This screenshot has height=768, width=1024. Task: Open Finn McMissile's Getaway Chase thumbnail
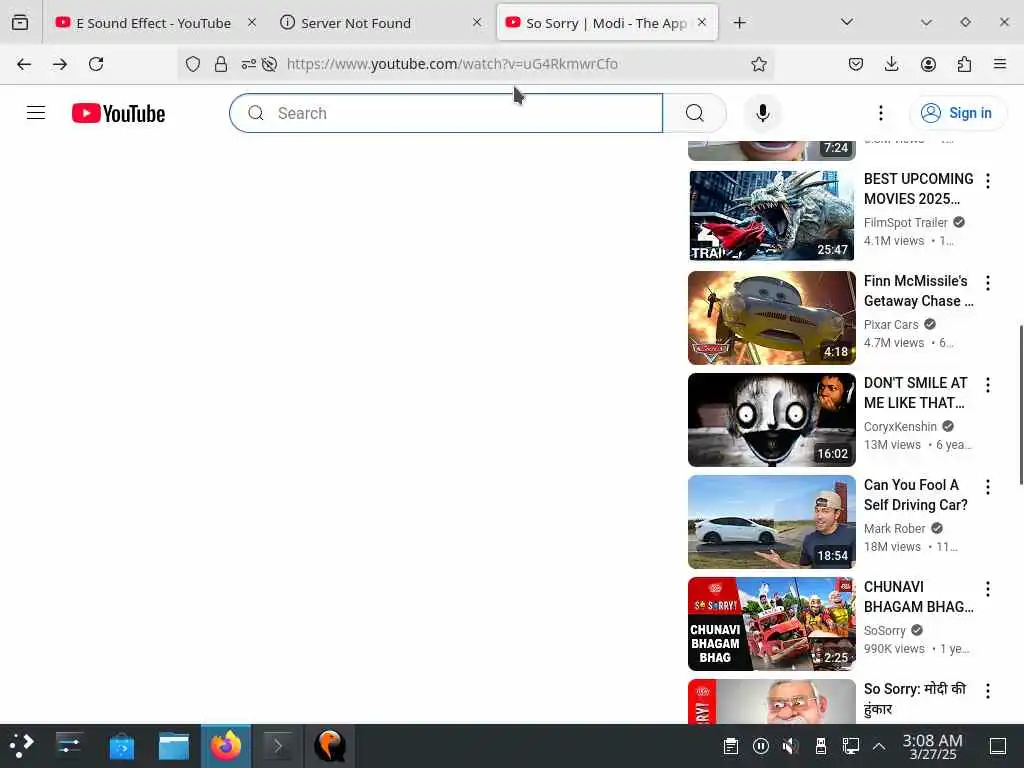pos(771,317)
